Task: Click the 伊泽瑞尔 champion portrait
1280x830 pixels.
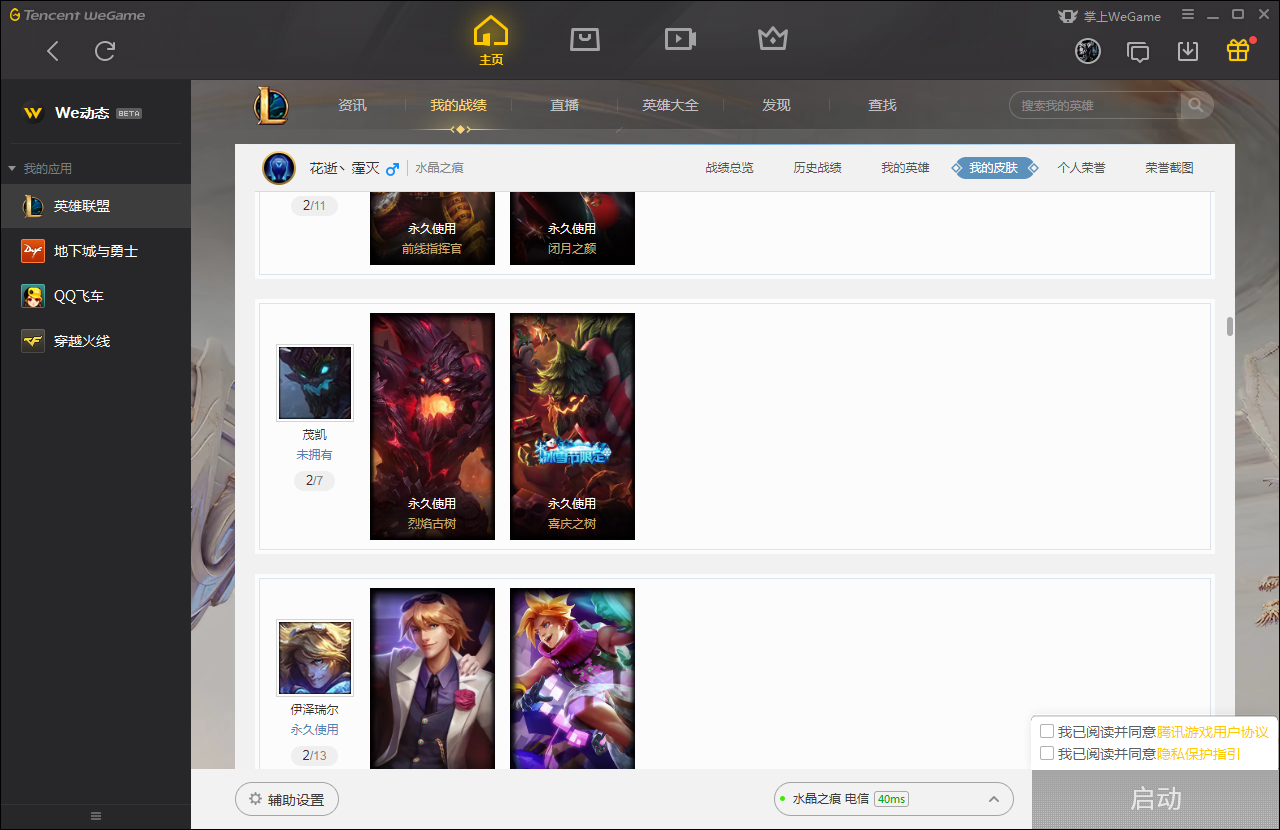Action: point(314,658)
